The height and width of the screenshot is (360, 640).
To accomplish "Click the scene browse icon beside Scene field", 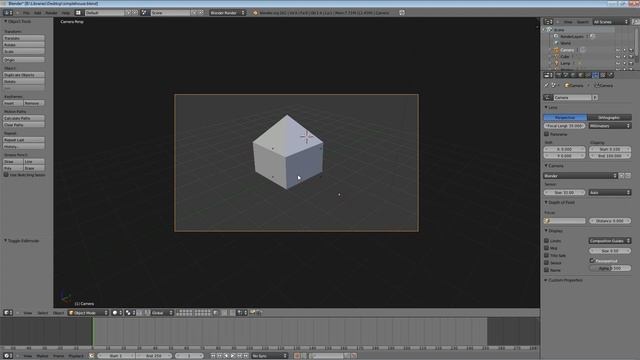I will [144, 13].
